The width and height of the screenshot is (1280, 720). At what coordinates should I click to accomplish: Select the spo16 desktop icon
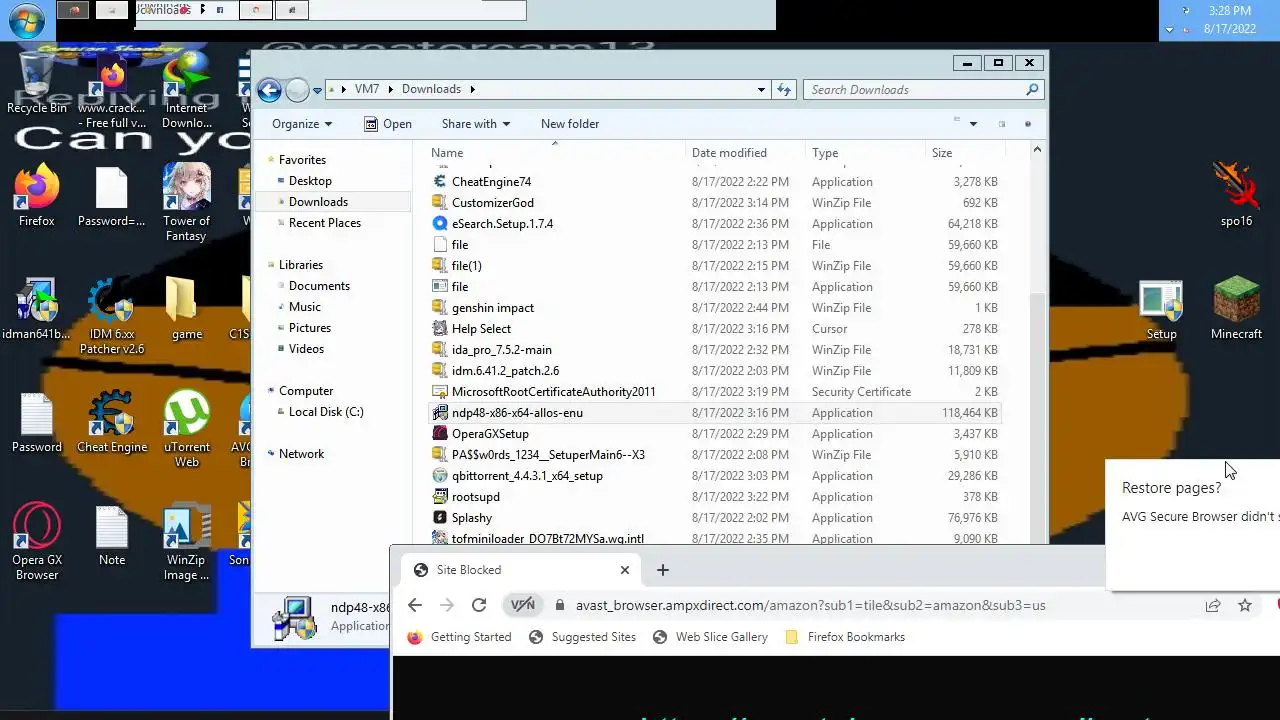[1236, 195]
